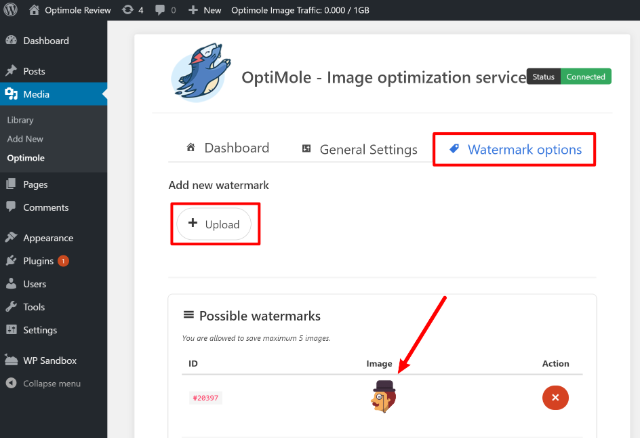Screen dimensions: 640x438
Task: Click Optimole Image Traffic 0.000 / 1GB
Action: coord(300,10)
